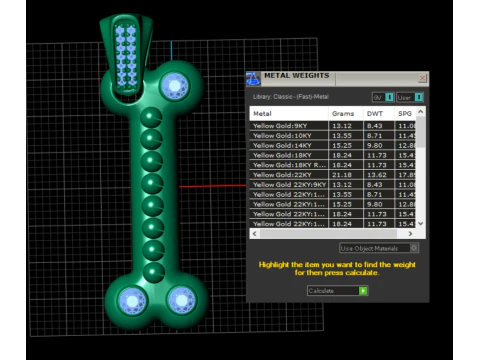Click the metal list scroll-up arrow
480x360 pixels.
[x=421, y=112]
